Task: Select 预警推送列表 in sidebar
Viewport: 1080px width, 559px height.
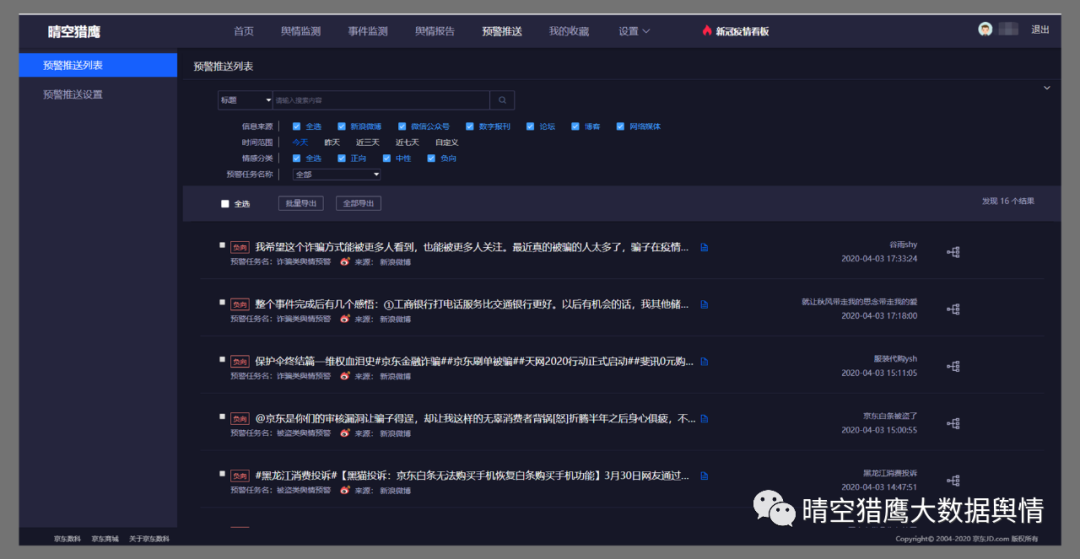Action: point(98,65)
